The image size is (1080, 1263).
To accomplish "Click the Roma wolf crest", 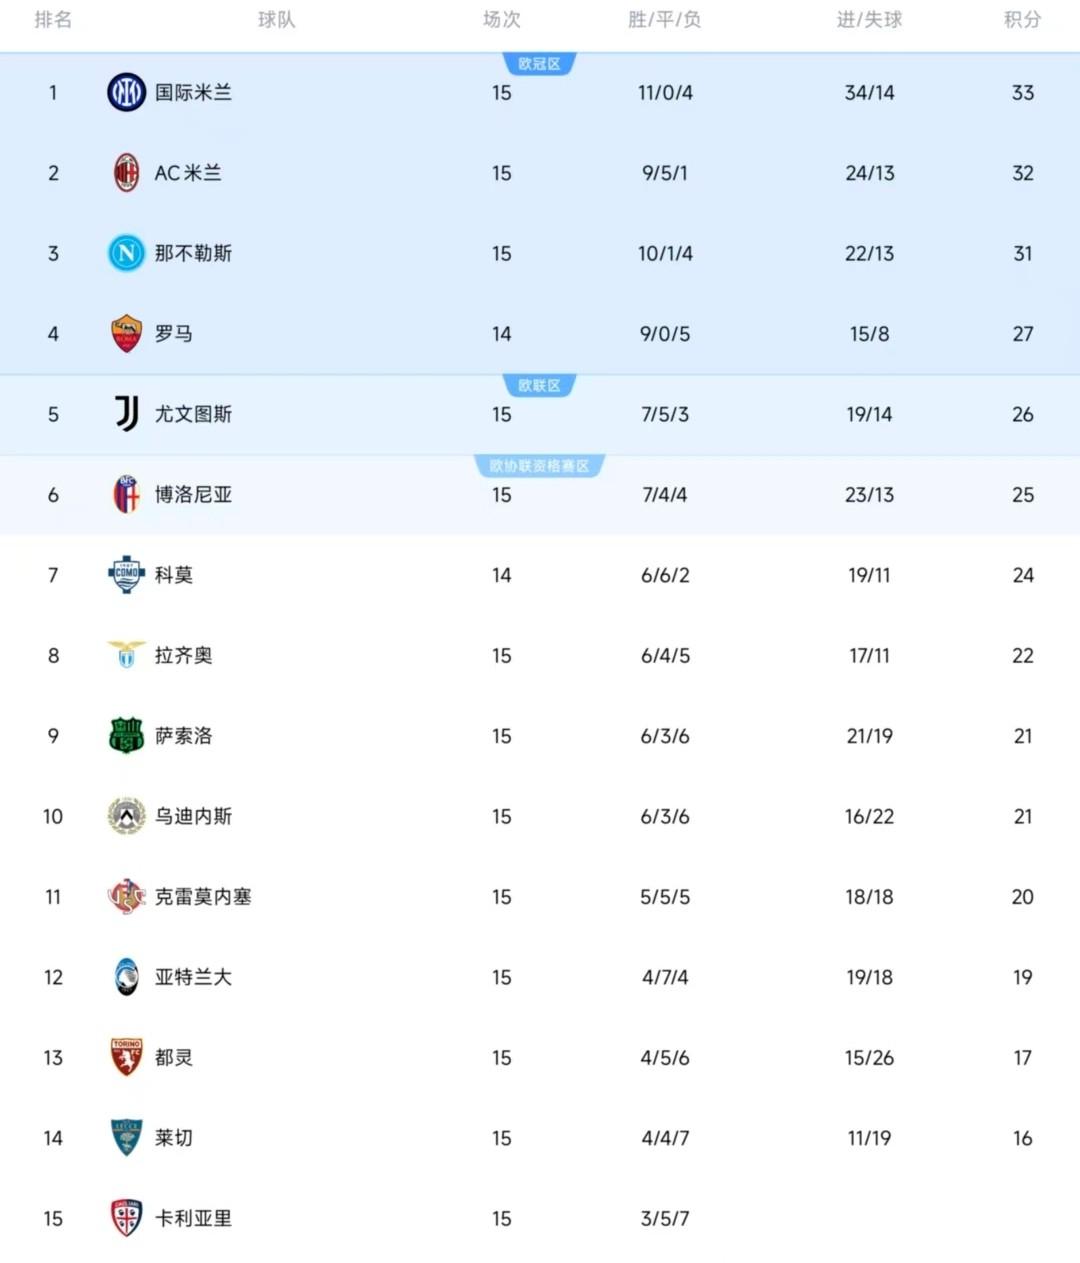I will (x=126, y=334).
